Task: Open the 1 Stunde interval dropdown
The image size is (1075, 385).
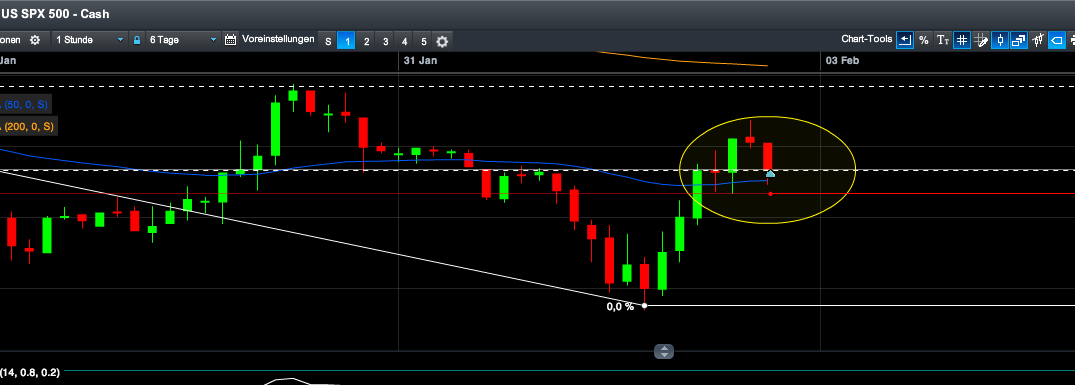Action: click(x=90, y=40)
